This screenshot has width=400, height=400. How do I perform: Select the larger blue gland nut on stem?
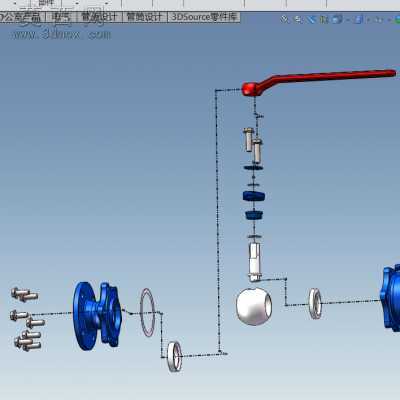pyautogui.click(x=254, y=196)
